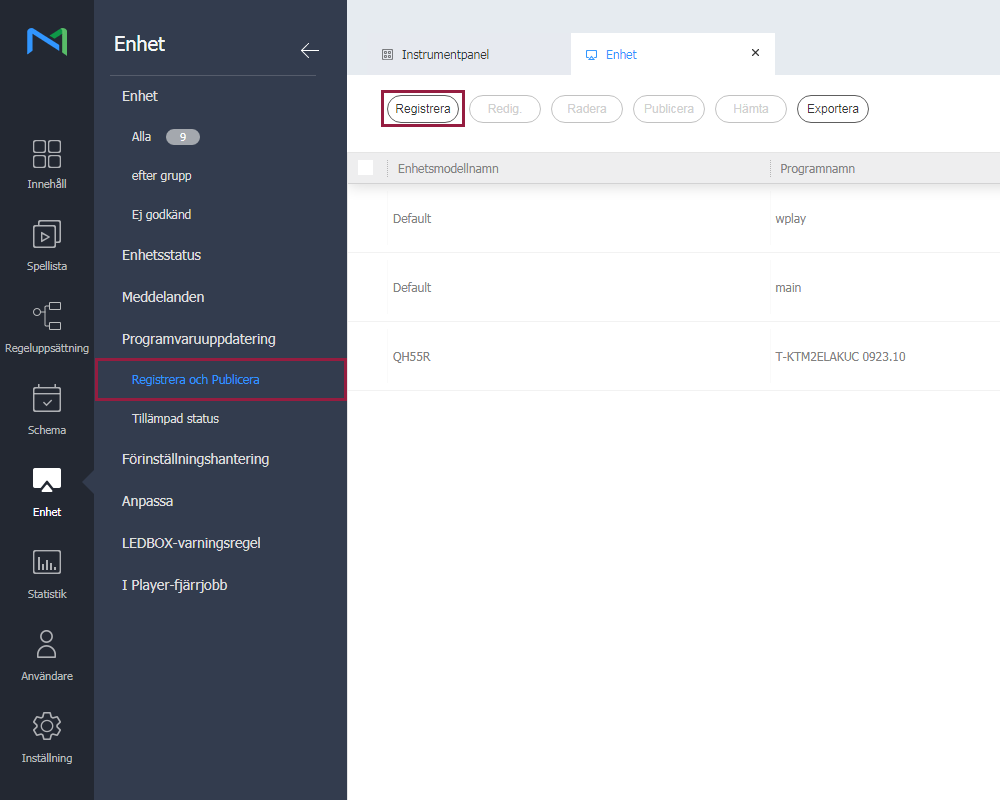The image size is (1000, 800).
Task: Close the Enhet tab
Action: tap(755, 53)
